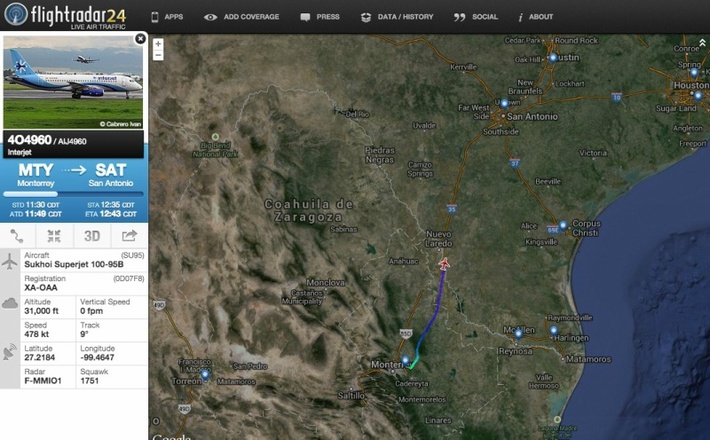This screenshot has width=710, height=440.
Task: Click the ETA 12:43 CDT arrival time
Action: (111, 214)
